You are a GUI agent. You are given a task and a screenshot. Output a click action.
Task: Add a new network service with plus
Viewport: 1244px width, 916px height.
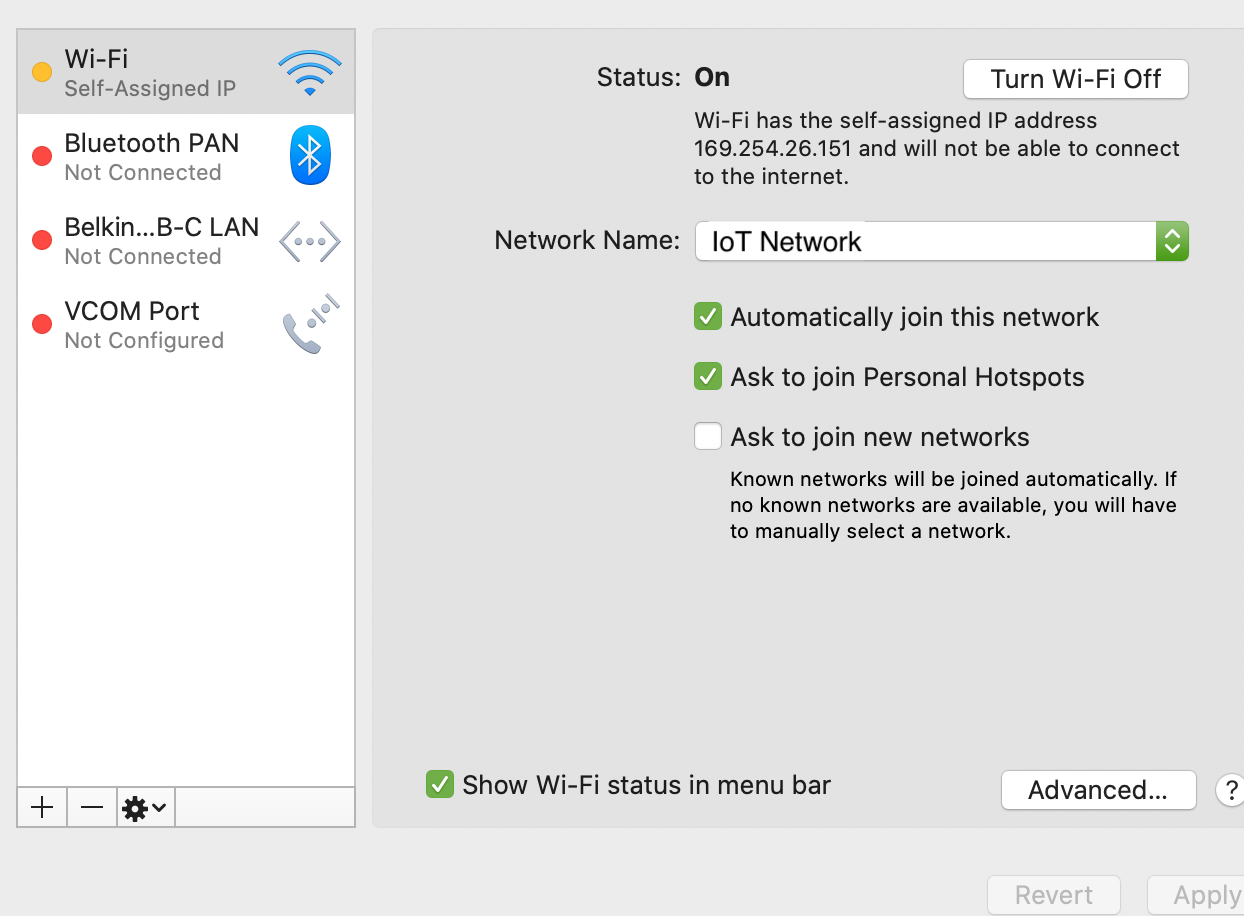click(42, 807)
